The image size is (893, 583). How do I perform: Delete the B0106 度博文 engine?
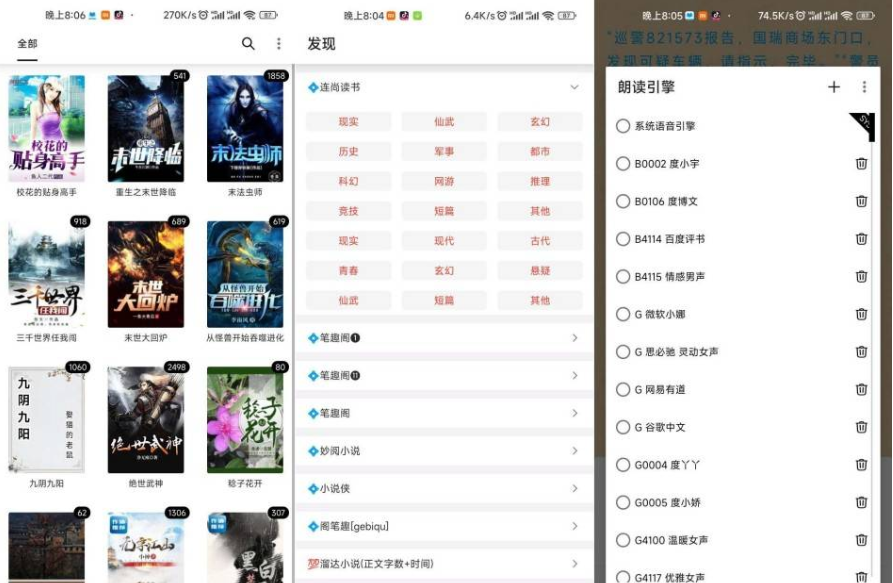point(861,201)
